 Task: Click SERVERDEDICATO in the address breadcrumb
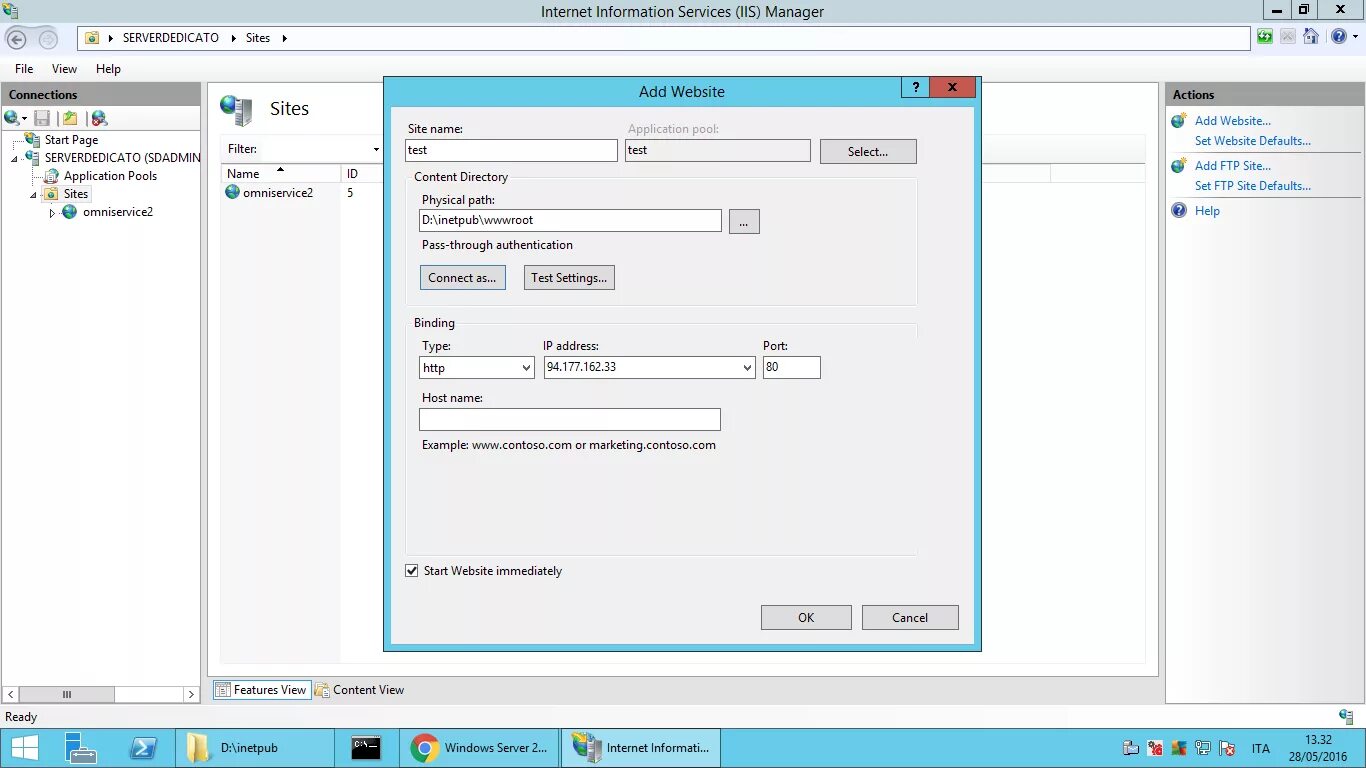170,38
